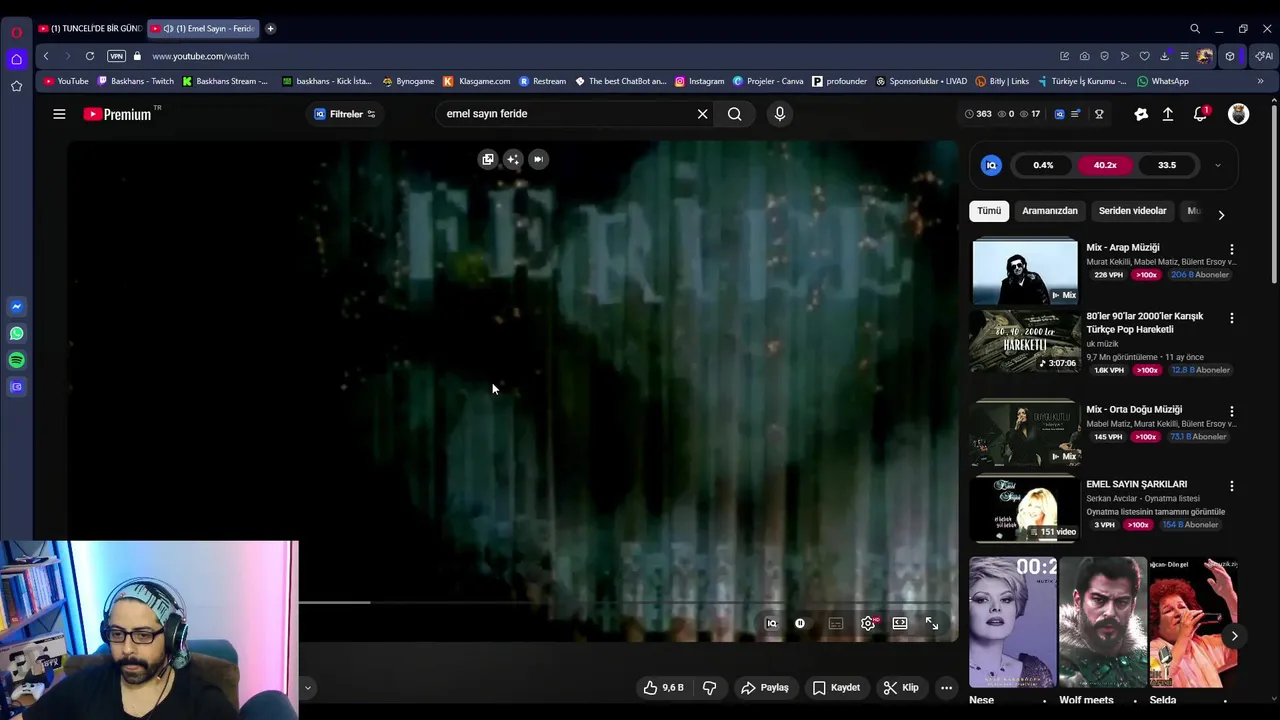Click the pop-out icon over the video
This screenshot has width=1280, height=720.
pyautogui.click(x=487, y=159)
